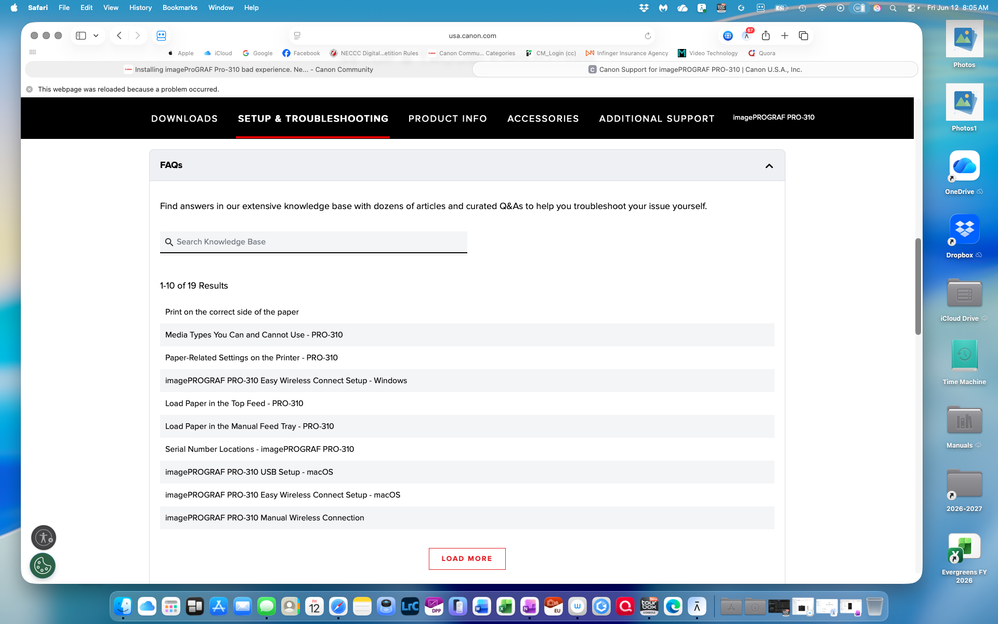Open the Video Technology bookmark
Image resolution: width=998 pixels, height=624 pixels.
click(x=708, y=53)
